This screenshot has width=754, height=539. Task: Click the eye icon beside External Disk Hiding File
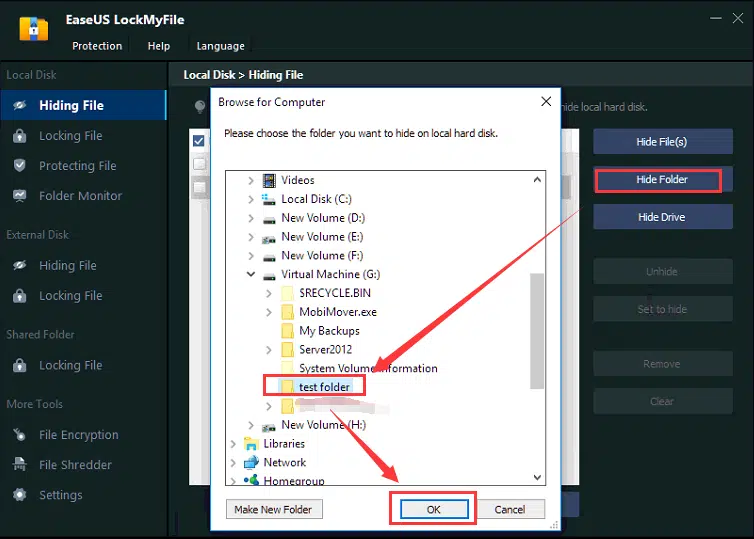click(x=20, y=265)
